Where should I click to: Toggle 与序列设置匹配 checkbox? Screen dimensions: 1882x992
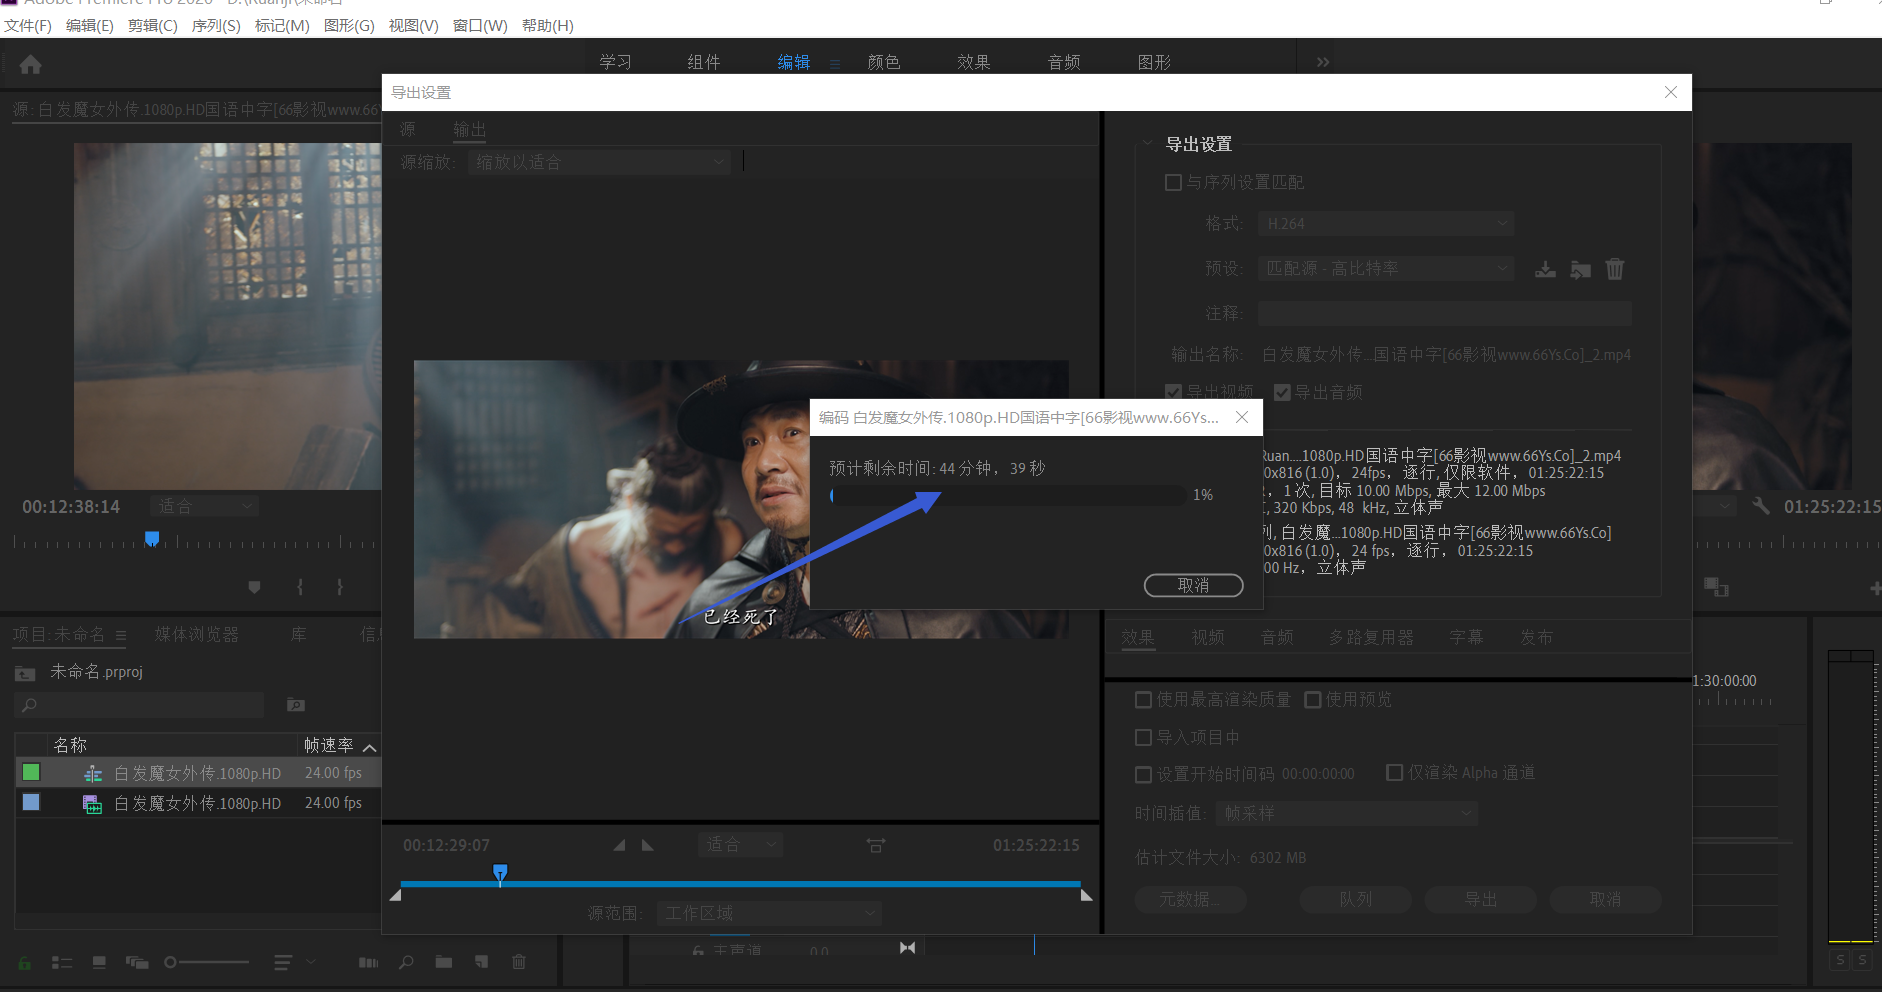(x=1174, y=182)
